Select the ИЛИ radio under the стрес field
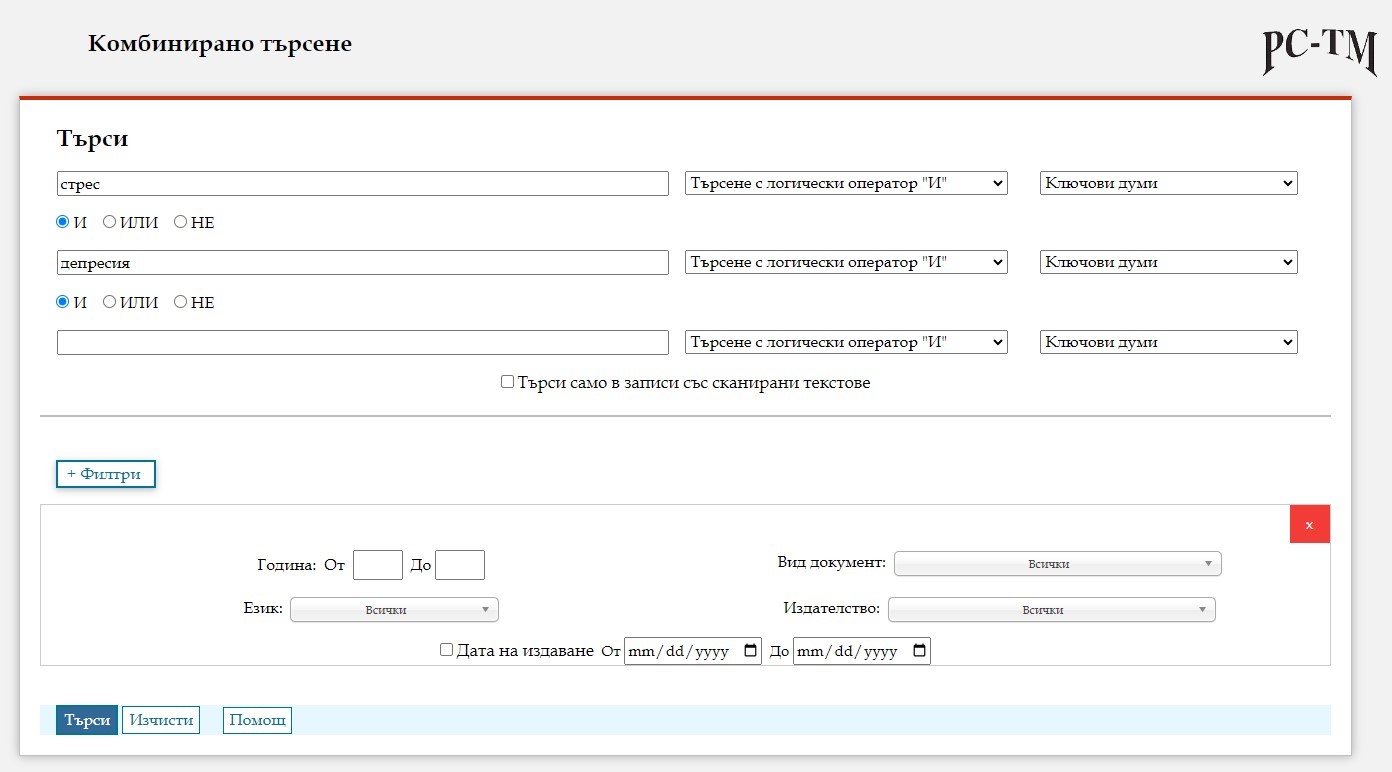1392x772 pixels. point(109,222)
